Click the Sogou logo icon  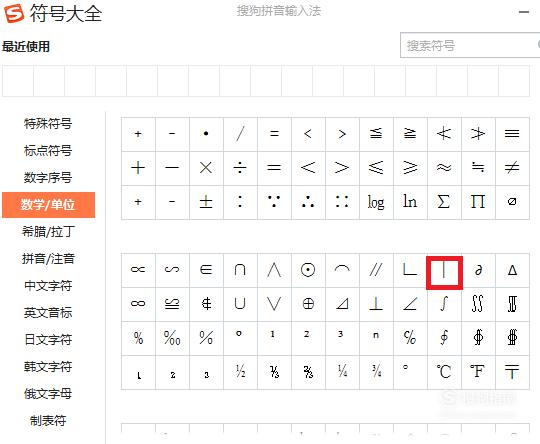[14, 14]
